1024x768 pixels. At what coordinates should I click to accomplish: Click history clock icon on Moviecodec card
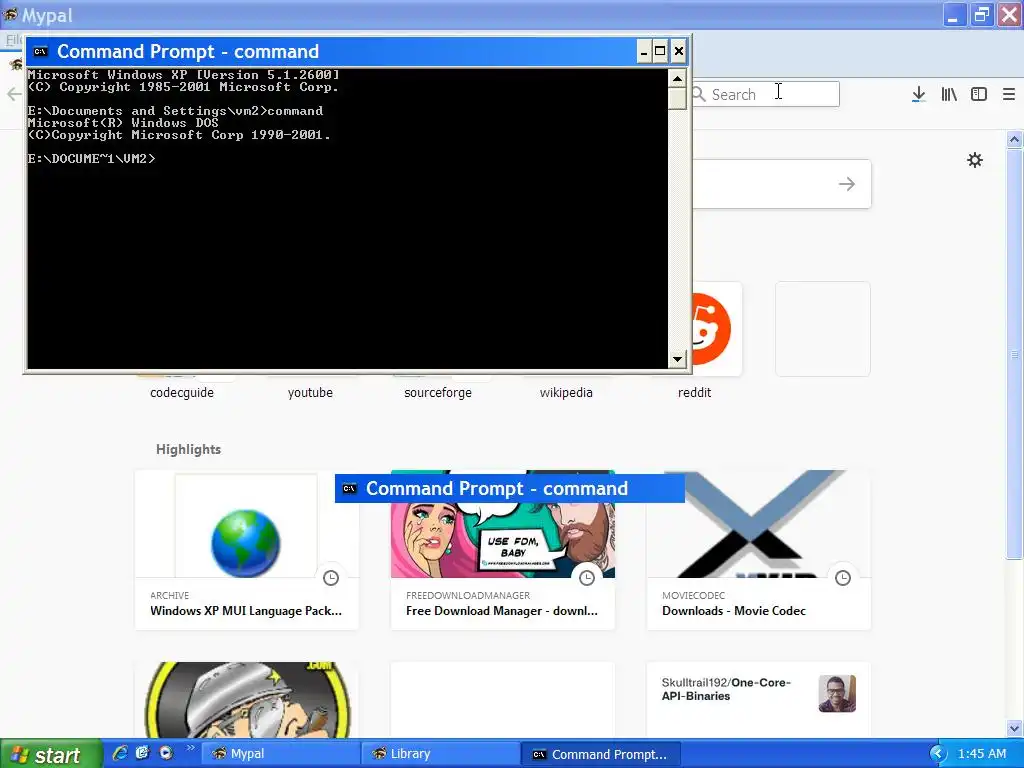[x=843, y=578]
